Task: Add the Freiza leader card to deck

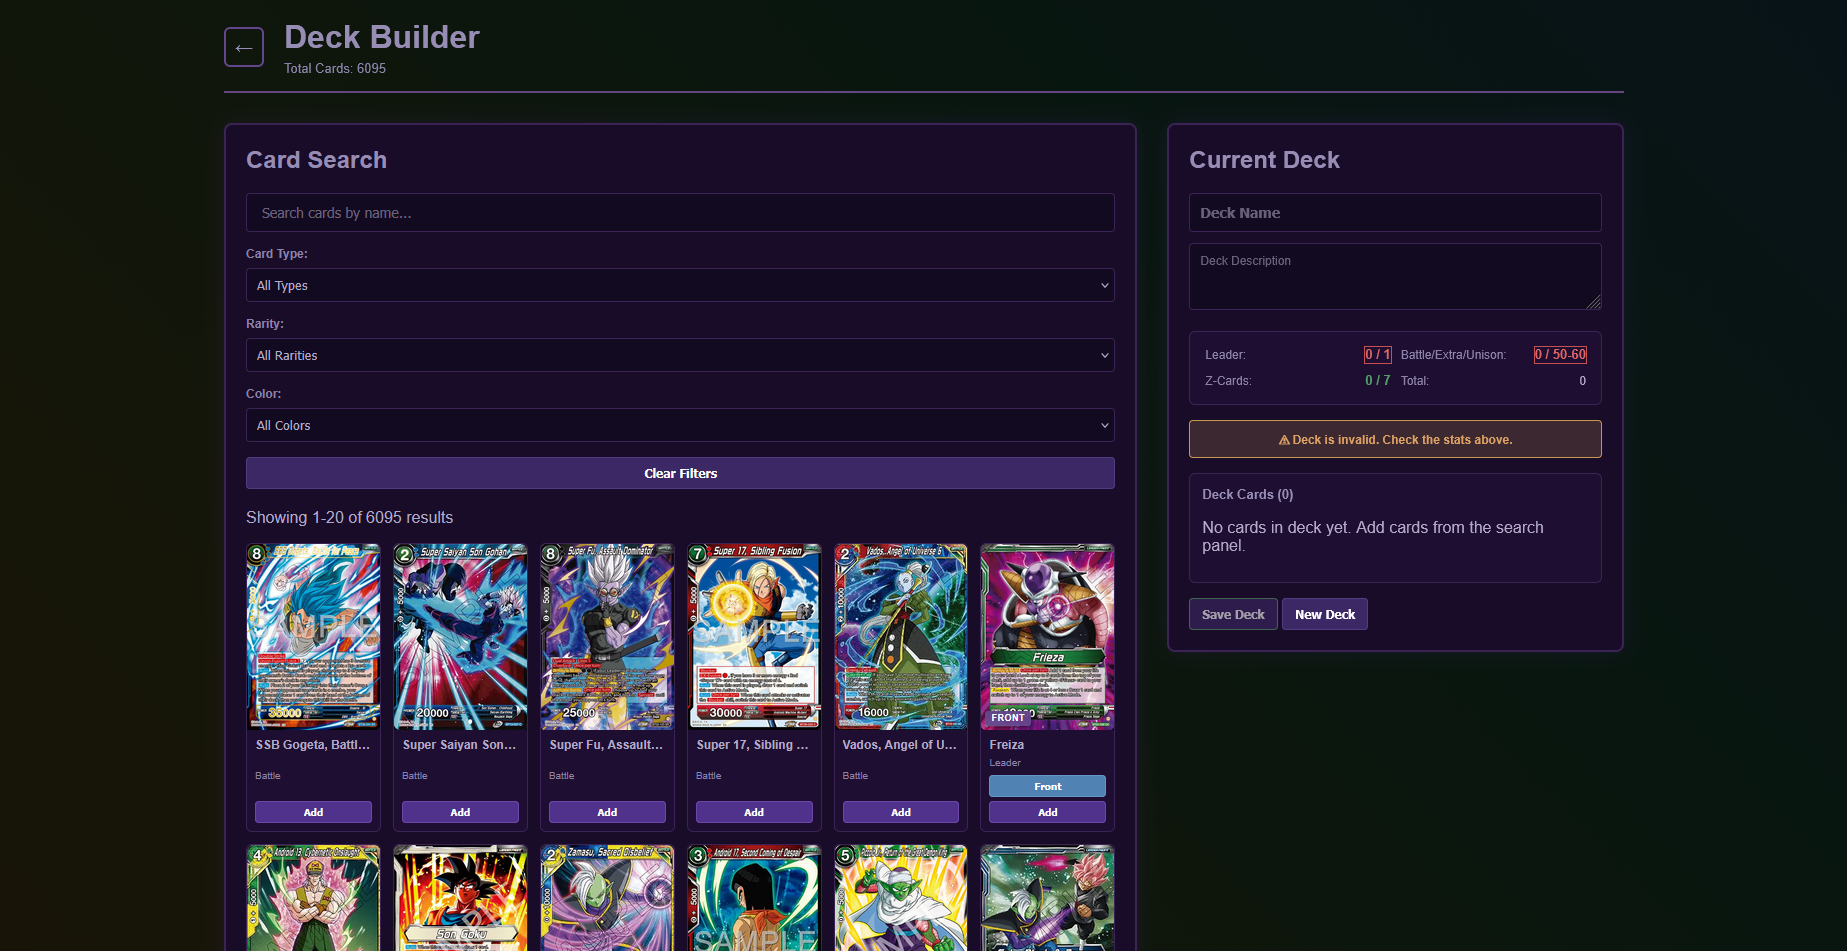Action: pos(1047,812)
